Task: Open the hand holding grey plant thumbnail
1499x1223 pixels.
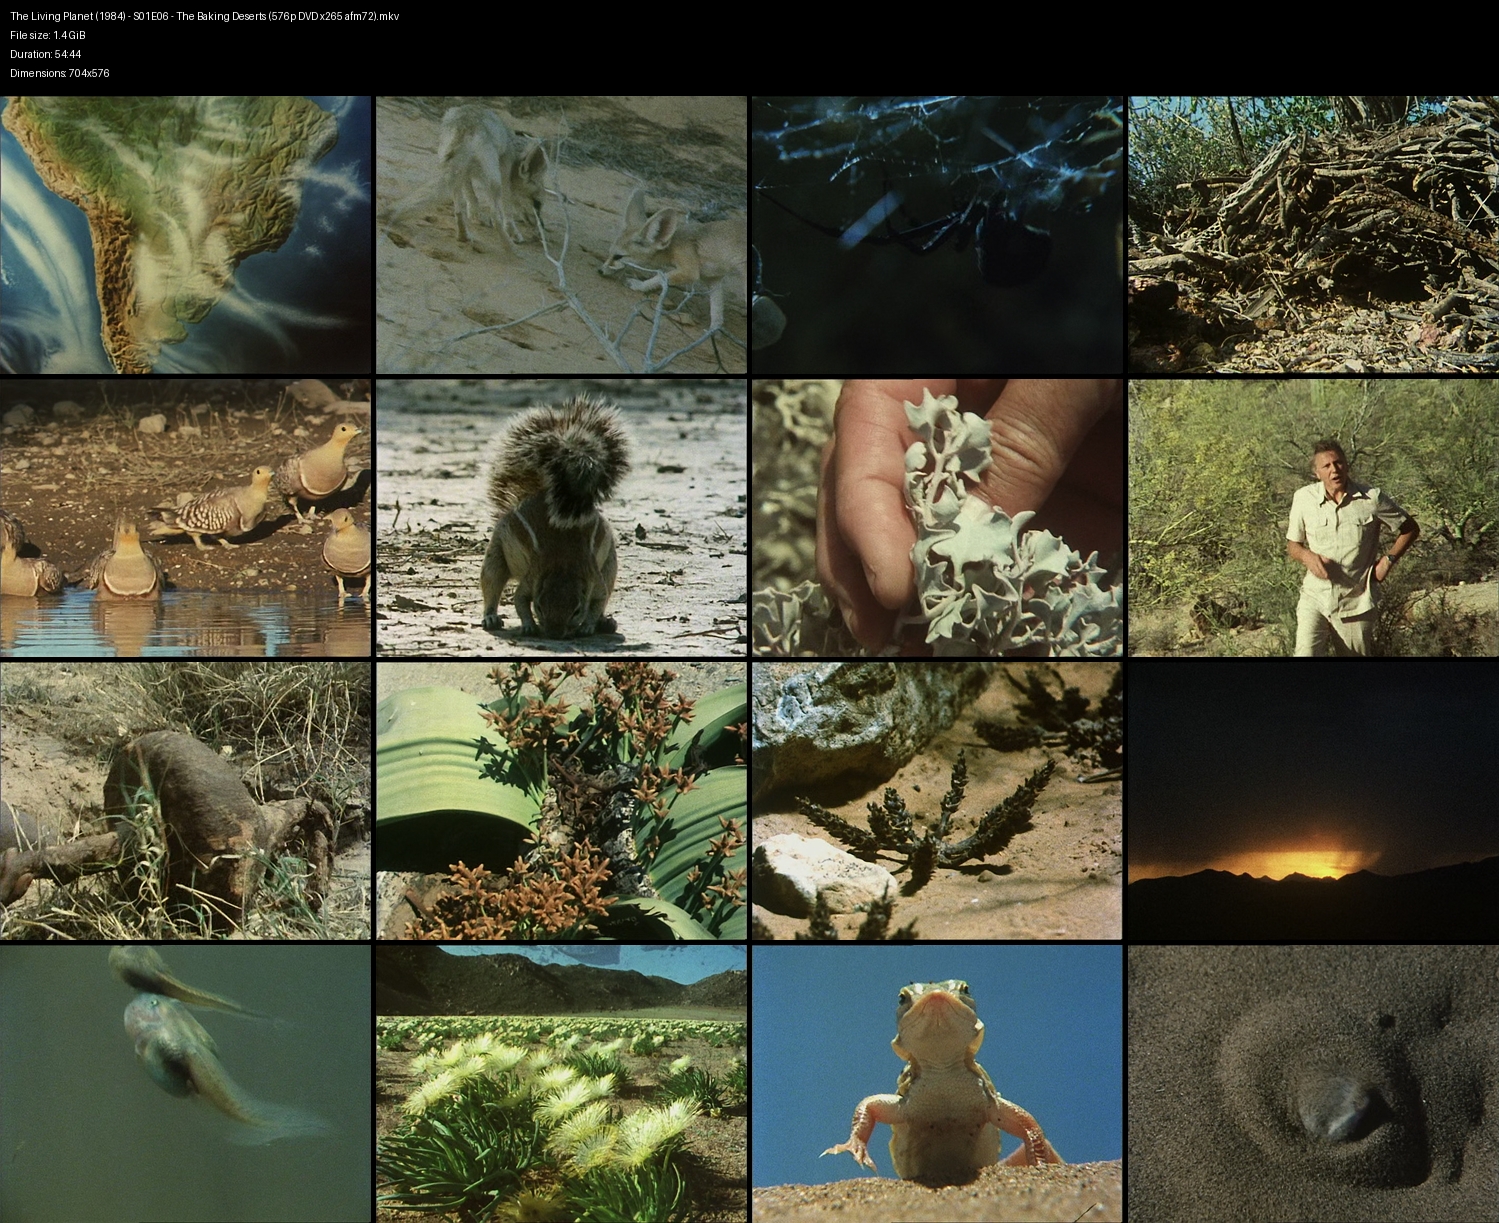Action: pos(937,518)
